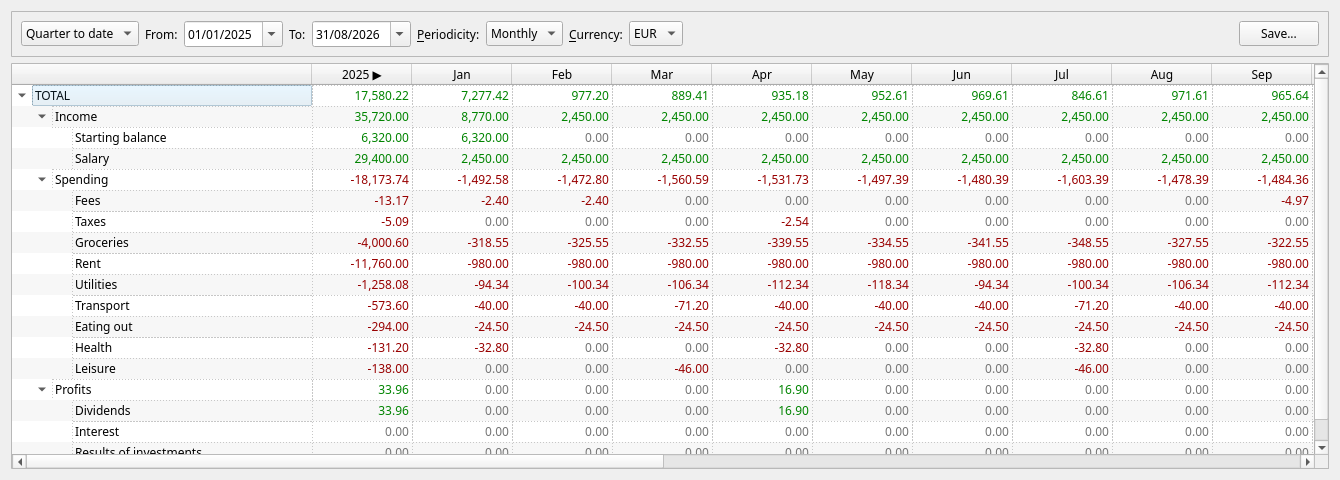1340x480 pixels.
Task: Click the To date field 31/08/2026
Action: [x=351, y=33]
